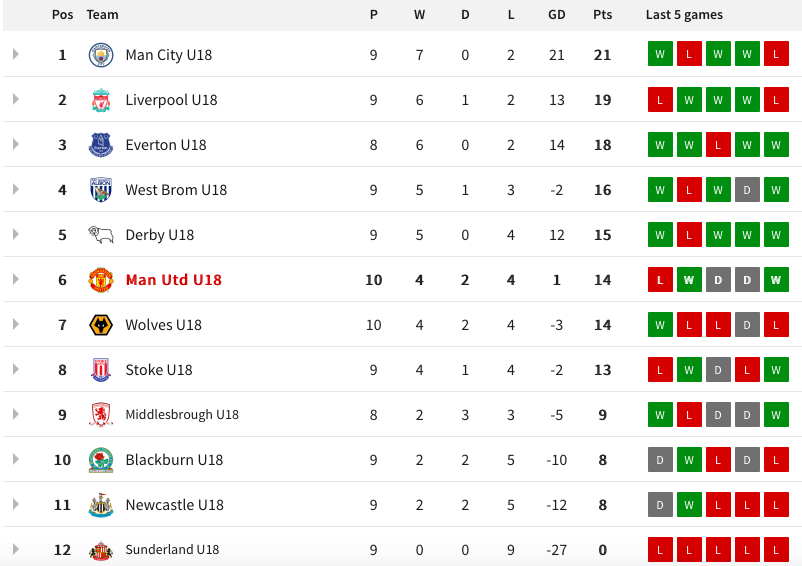Viewport: 802px width, 566px height.
Task: Open the Middlesbrough U18 team link
Action: click(x=182, y=415)
